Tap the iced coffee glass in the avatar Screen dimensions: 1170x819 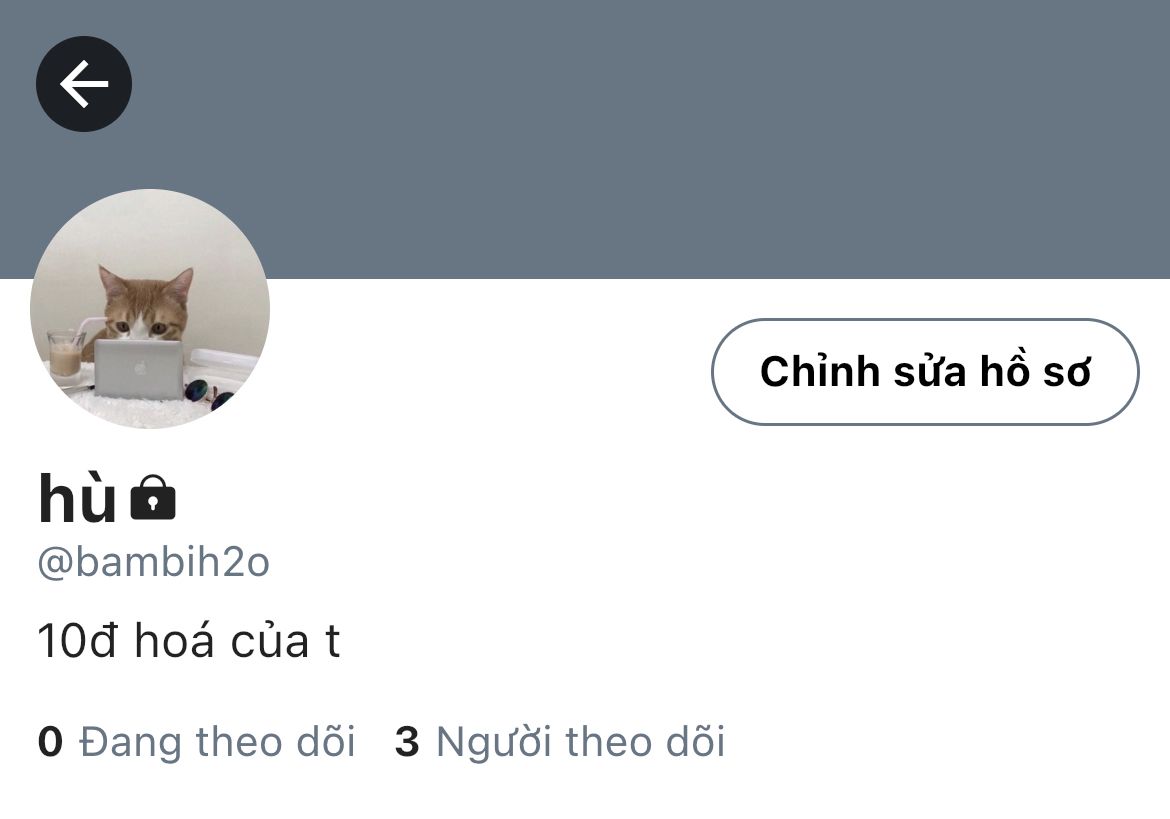(66, 353)
